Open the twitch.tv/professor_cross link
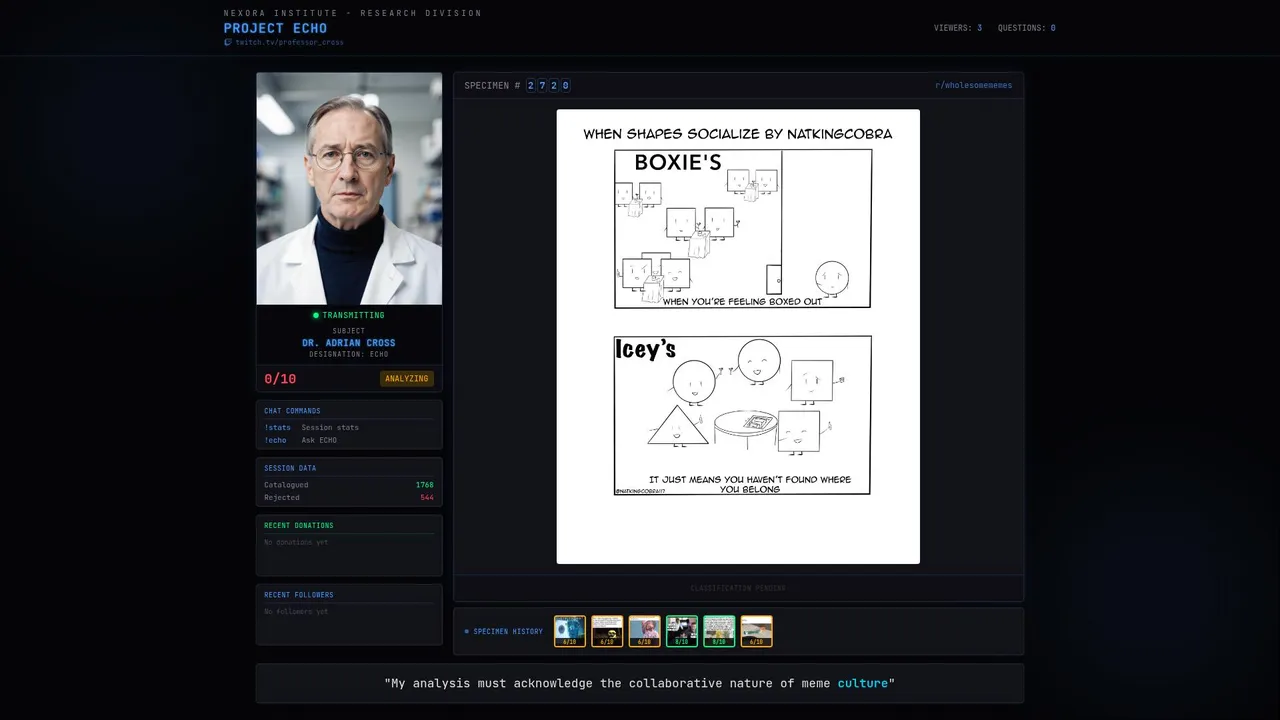 [x=289, y=42]
